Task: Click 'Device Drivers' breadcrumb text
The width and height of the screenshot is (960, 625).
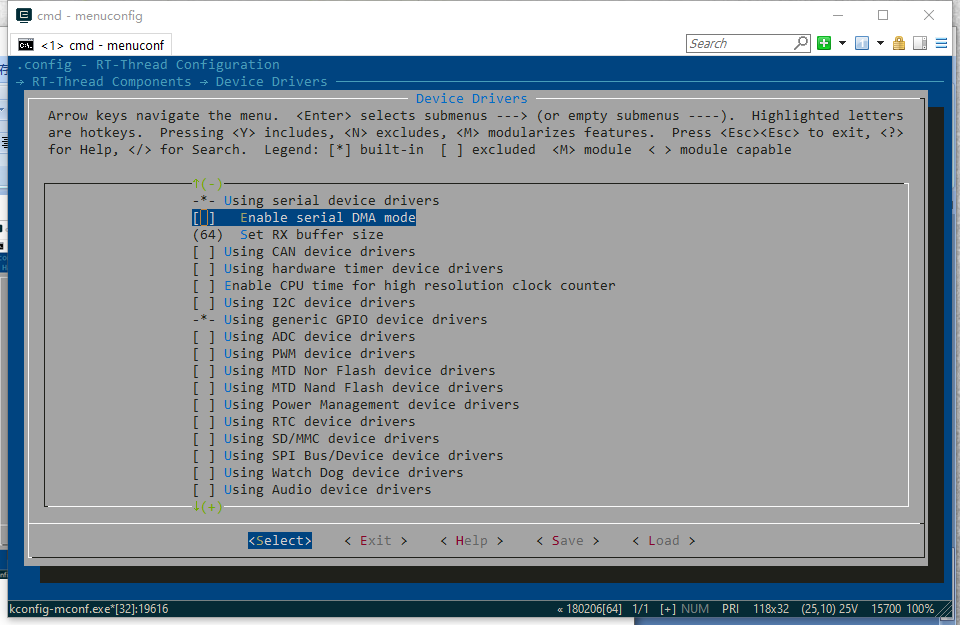Action: click(271, 81)
